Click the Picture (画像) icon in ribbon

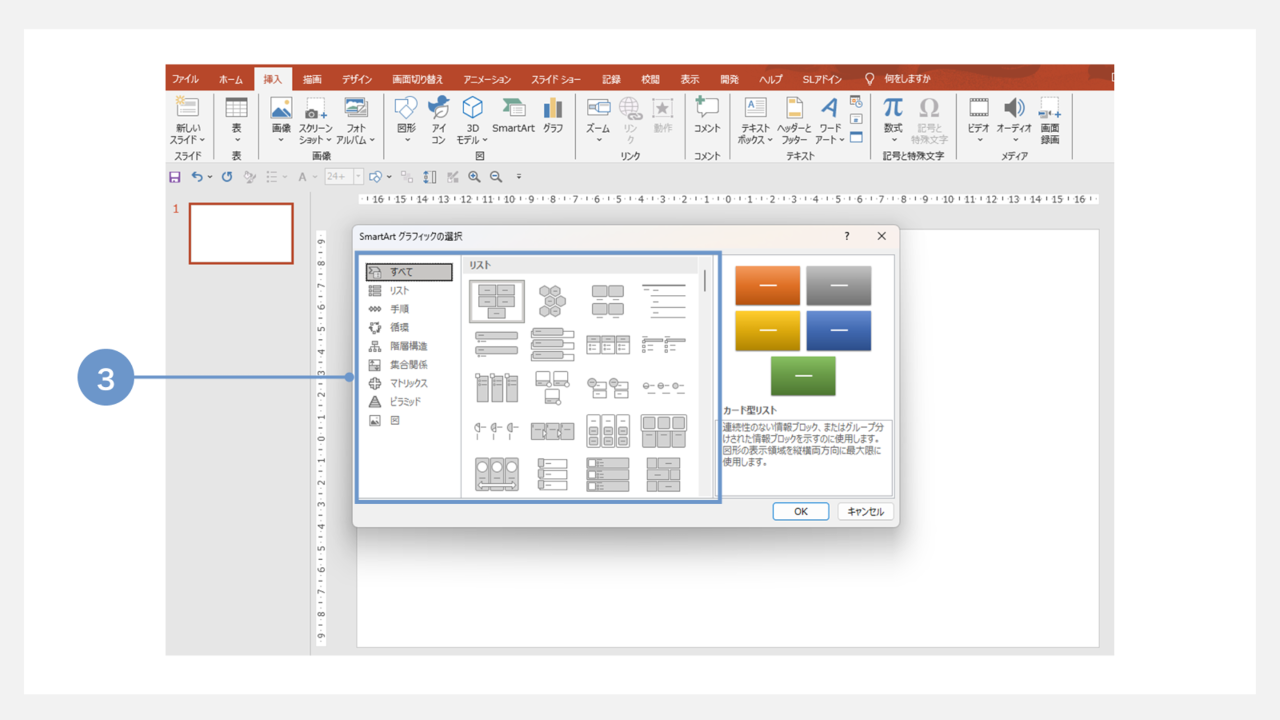coord(281,108)
